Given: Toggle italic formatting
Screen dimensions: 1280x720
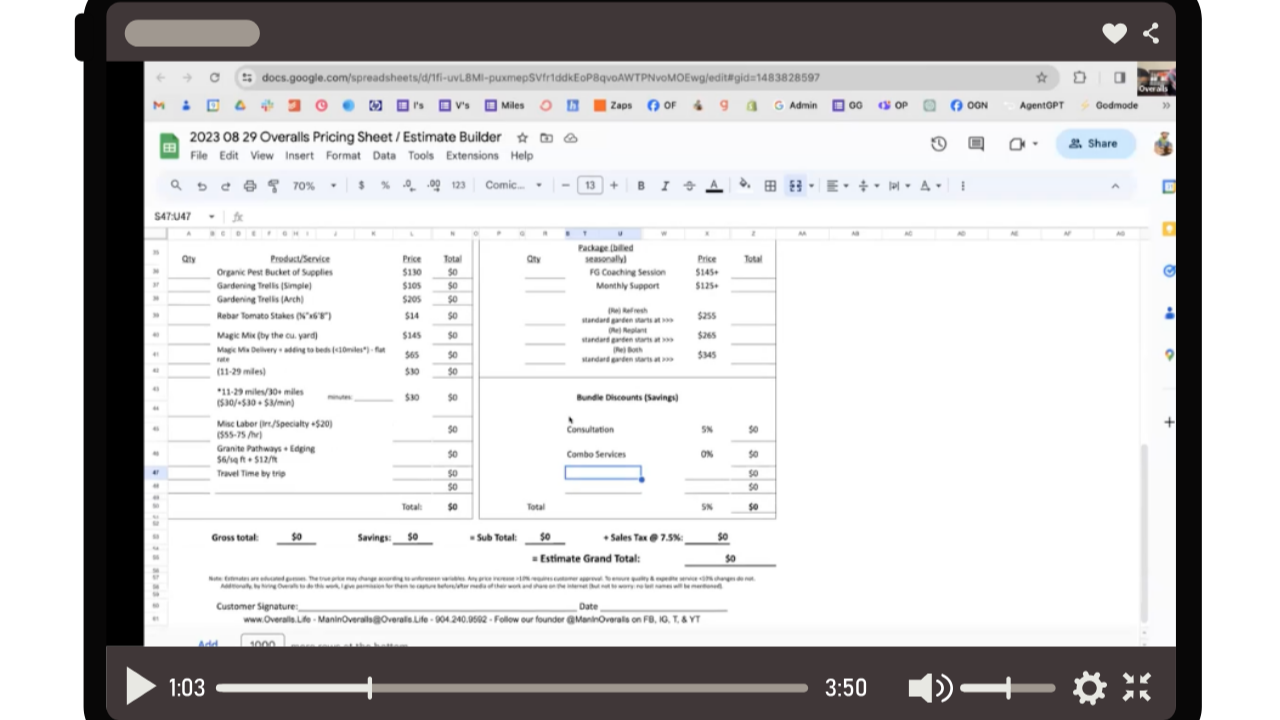Looking at the screenshot, I should coord(665,186).
